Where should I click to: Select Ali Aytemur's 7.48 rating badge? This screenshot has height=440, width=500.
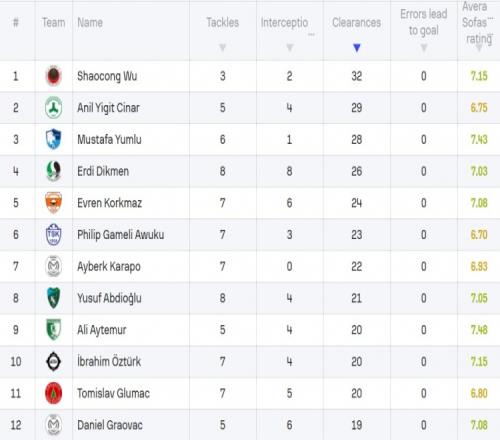(x=479, y=330)
